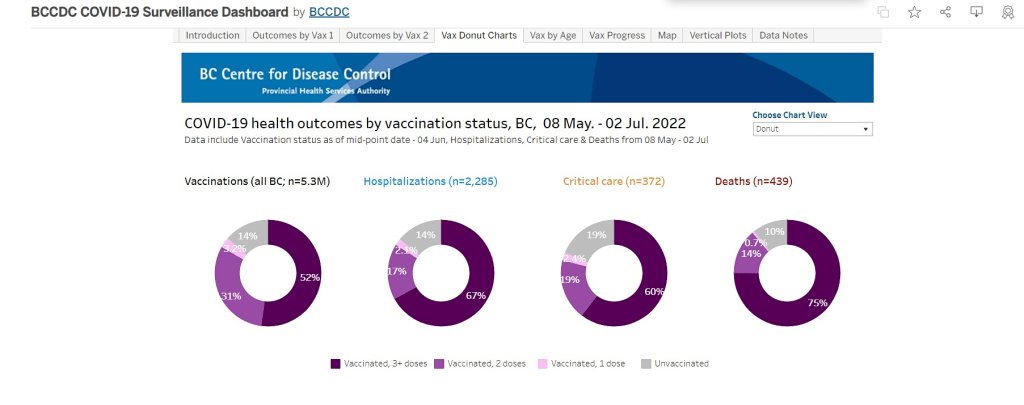Switch to the Introduction tab

click(213, 35)
